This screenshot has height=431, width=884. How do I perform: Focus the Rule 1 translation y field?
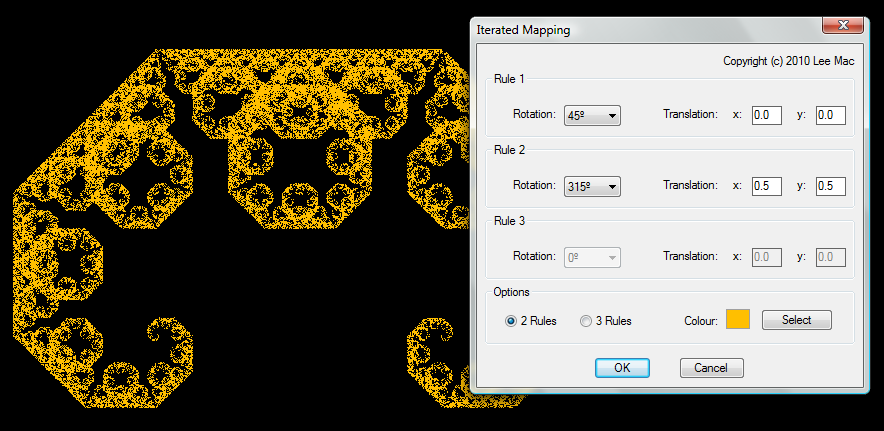[x=830, y=115]
